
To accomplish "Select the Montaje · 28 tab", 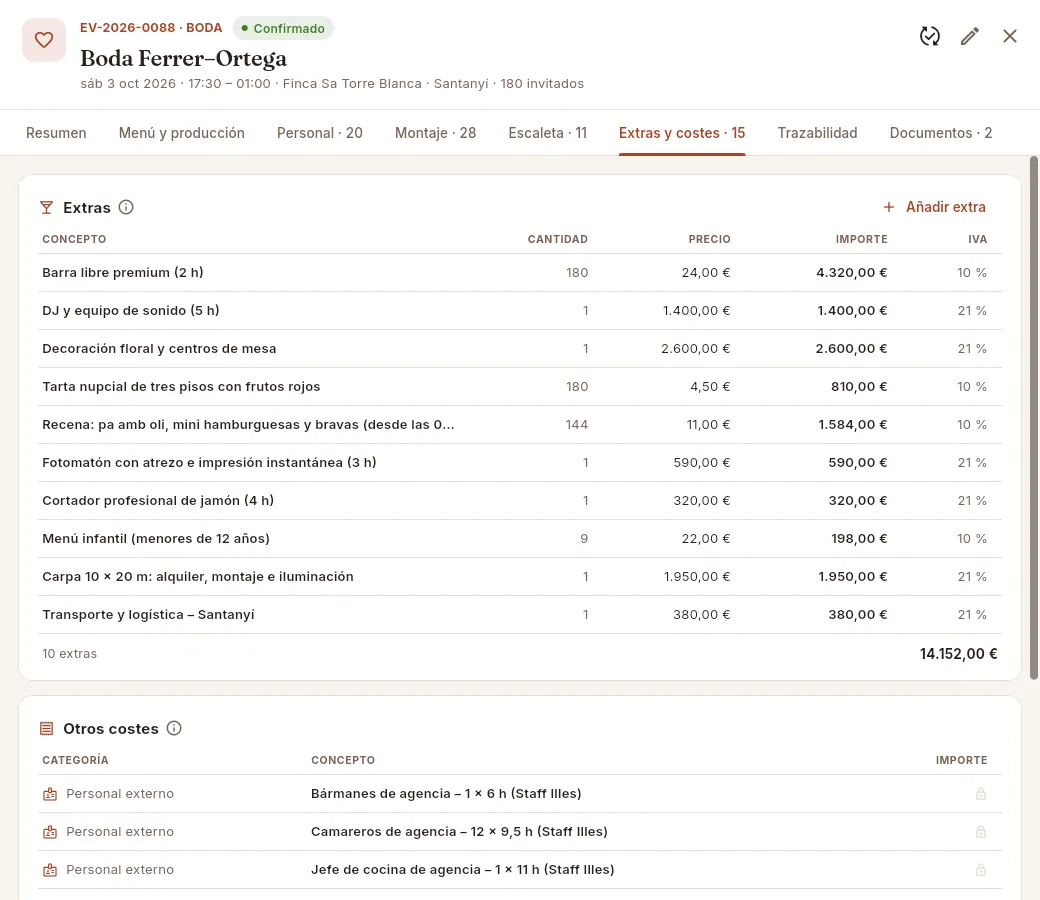I will pos(436,133).
